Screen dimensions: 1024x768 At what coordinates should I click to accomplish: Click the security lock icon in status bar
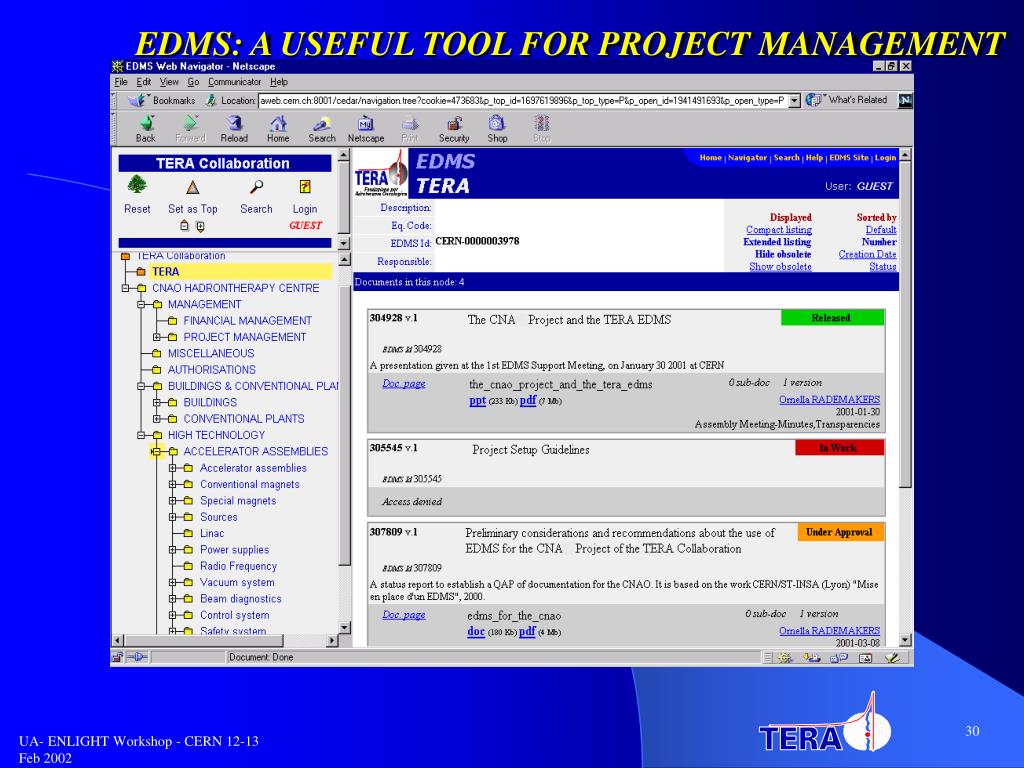(117, 657)
